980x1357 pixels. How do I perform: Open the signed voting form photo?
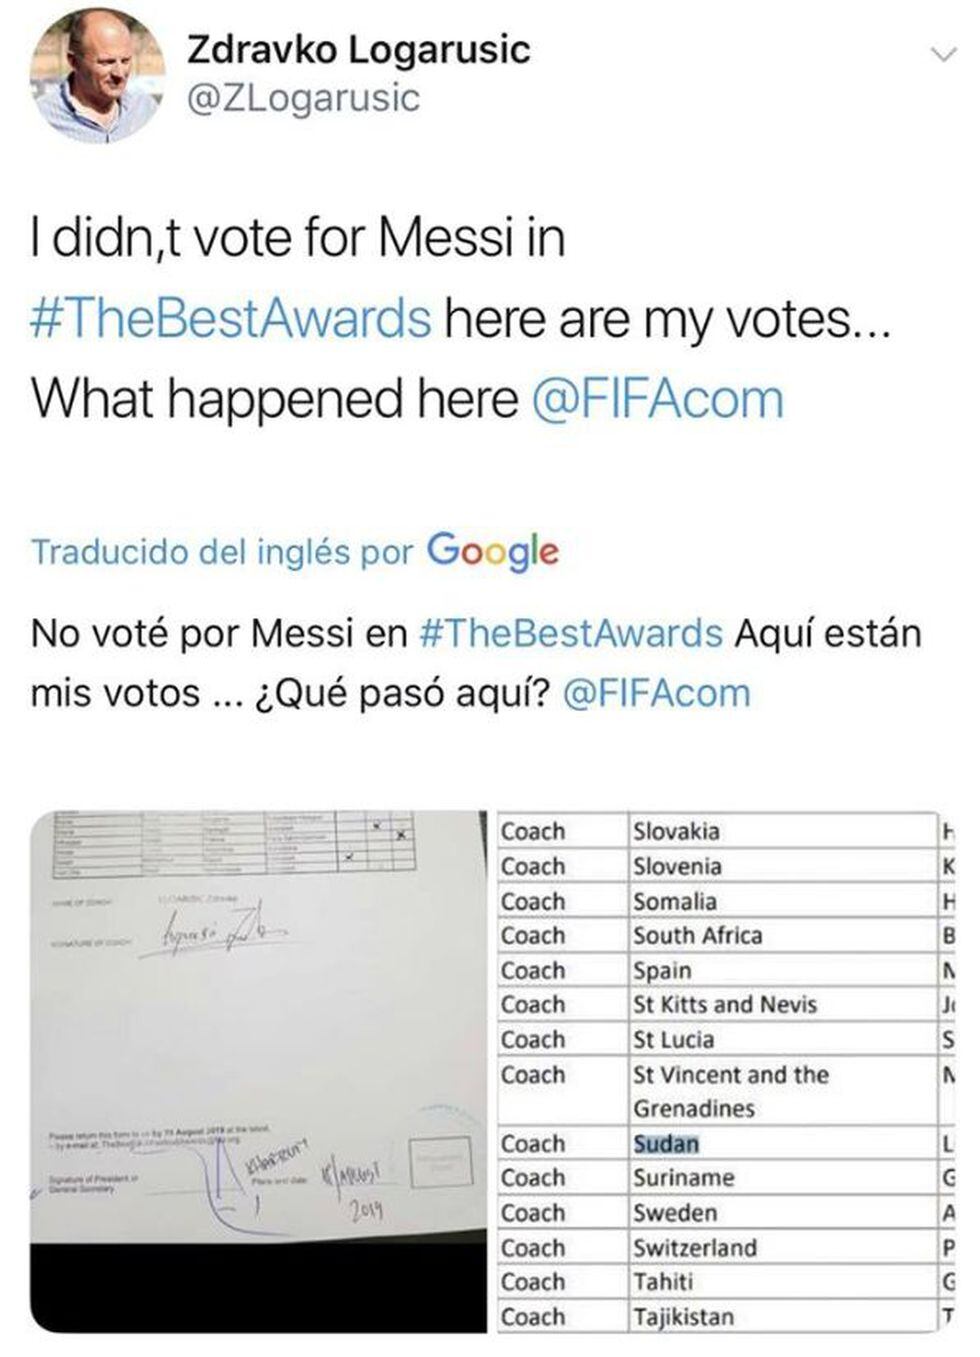[259, 1070]
